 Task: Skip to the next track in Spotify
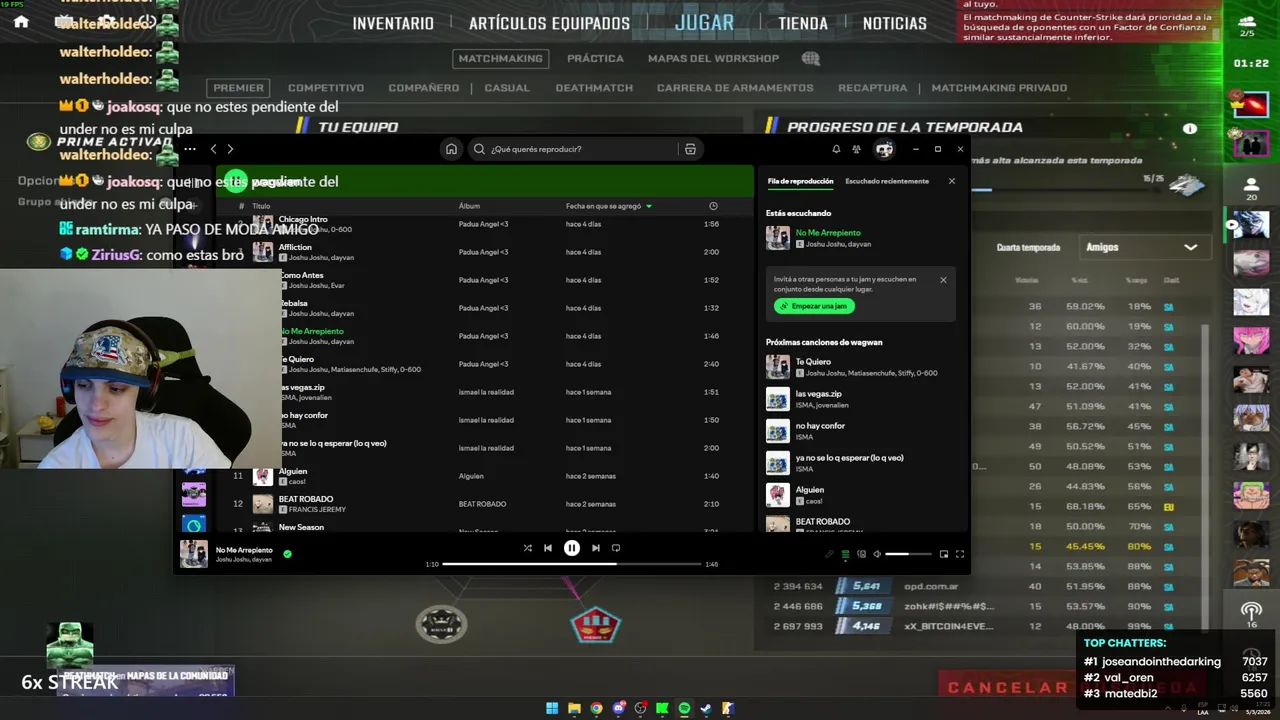(595, 548)
